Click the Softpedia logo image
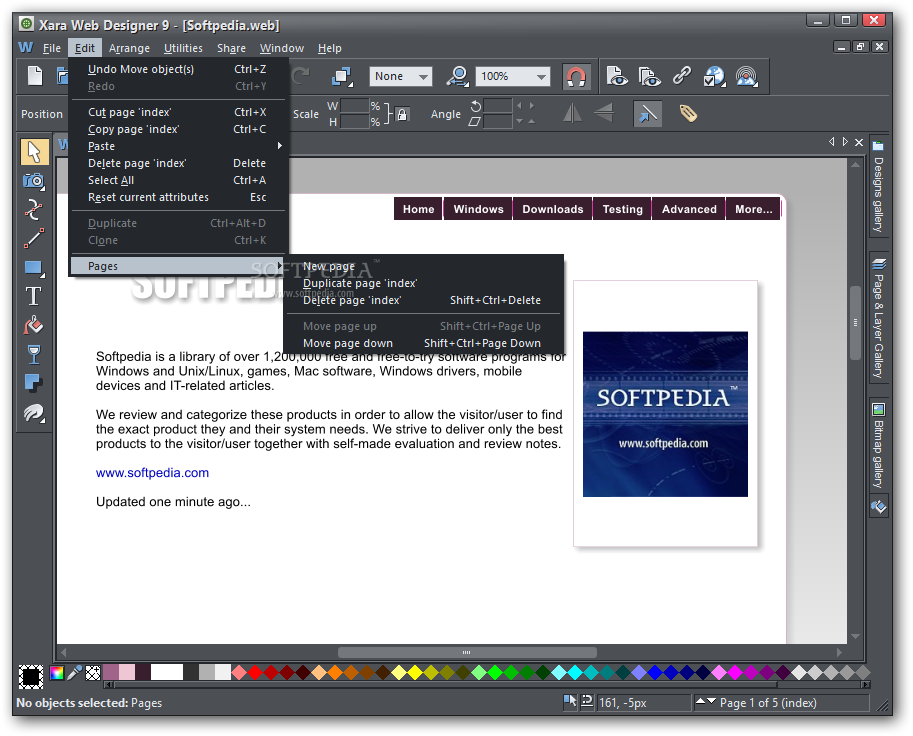Screen dimensions: 913x736 tap(666, 414)
